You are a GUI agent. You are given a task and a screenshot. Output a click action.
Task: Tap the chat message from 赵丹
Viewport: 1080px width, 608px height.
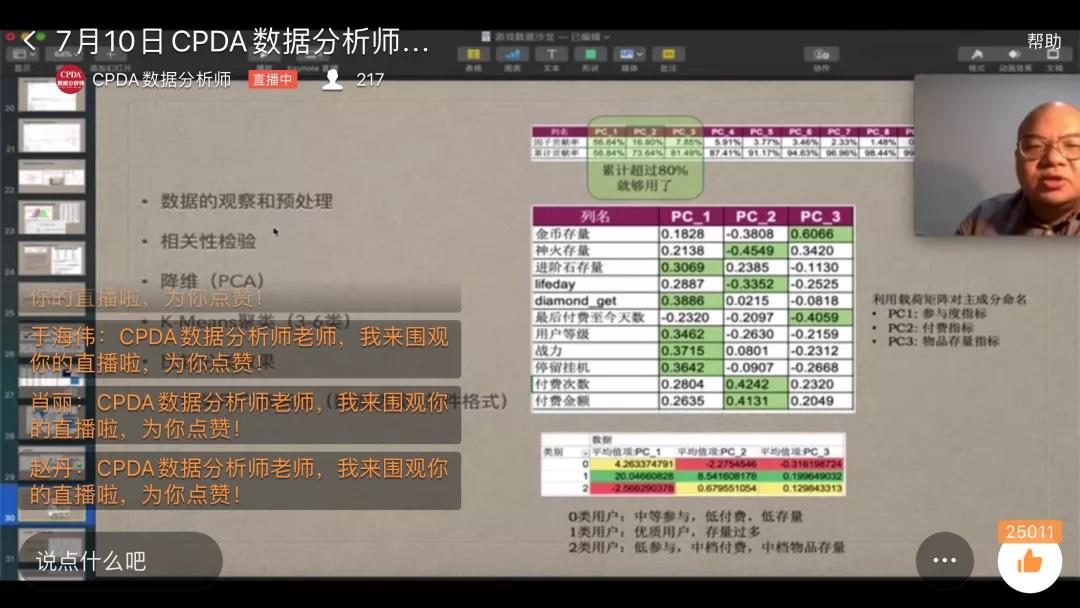pos(239,481)
